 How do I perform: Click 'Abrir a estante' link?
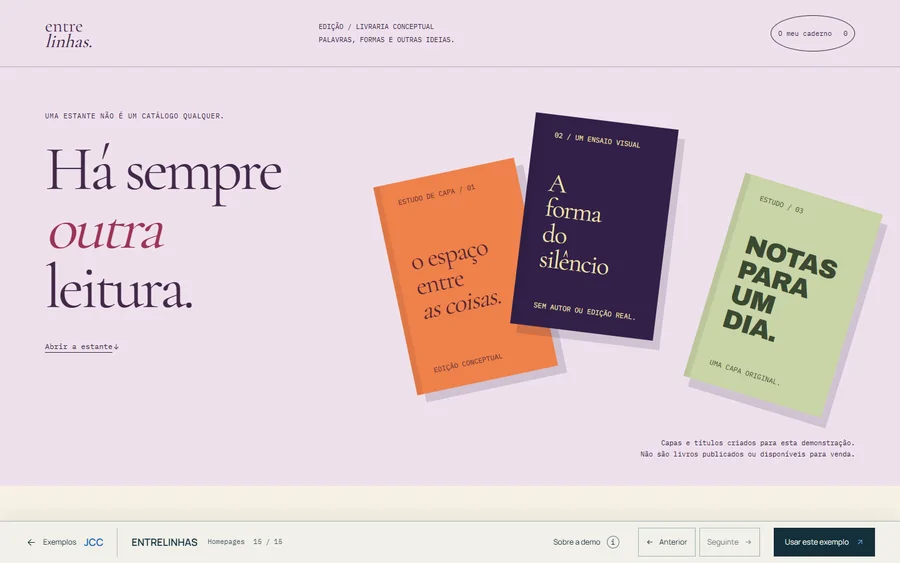(82, 347)
